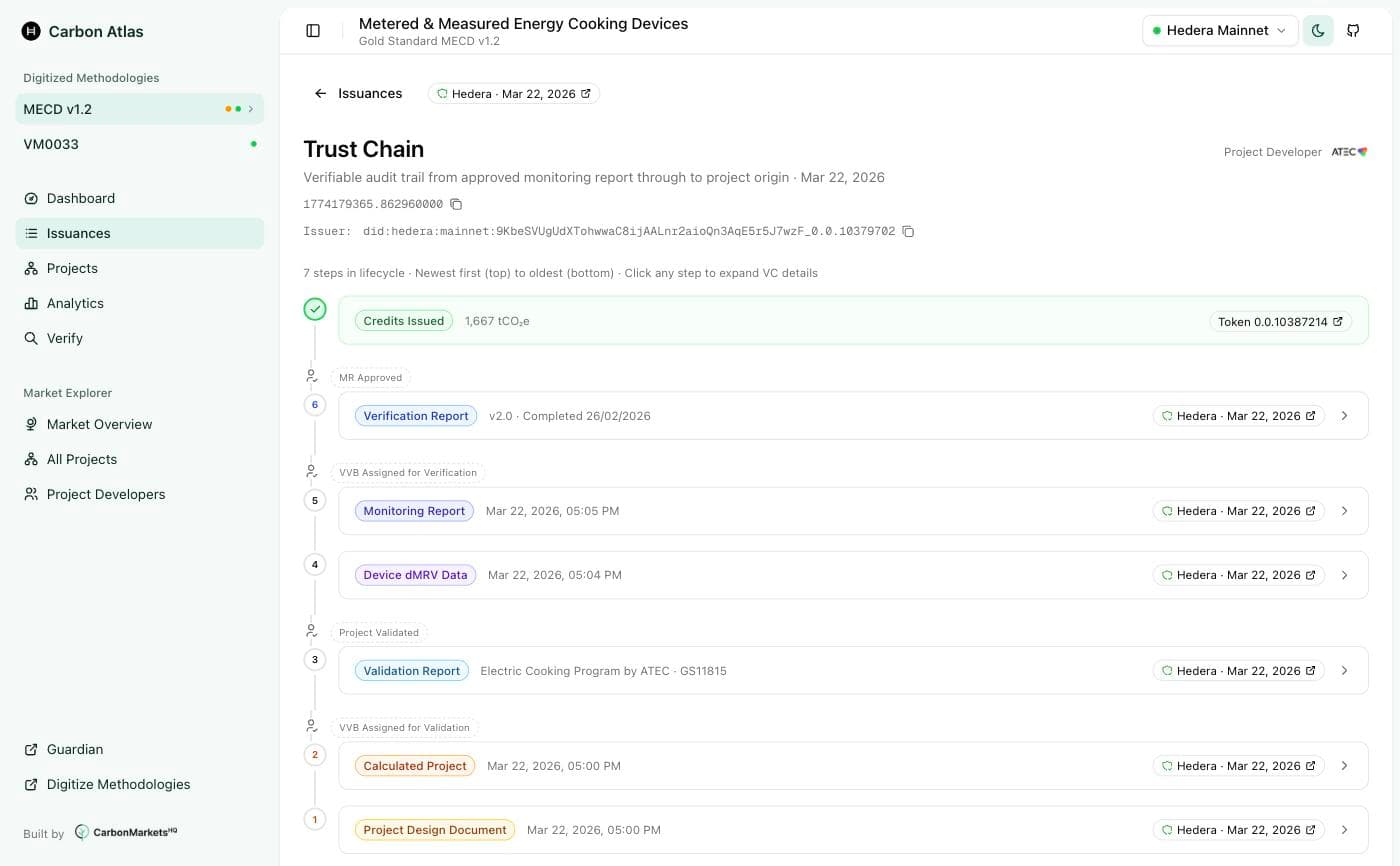This screenshot has height=866, width=1400.
Task: Click the Calculated Project badge
Action: pyautogui.click(x=415, y=766)
